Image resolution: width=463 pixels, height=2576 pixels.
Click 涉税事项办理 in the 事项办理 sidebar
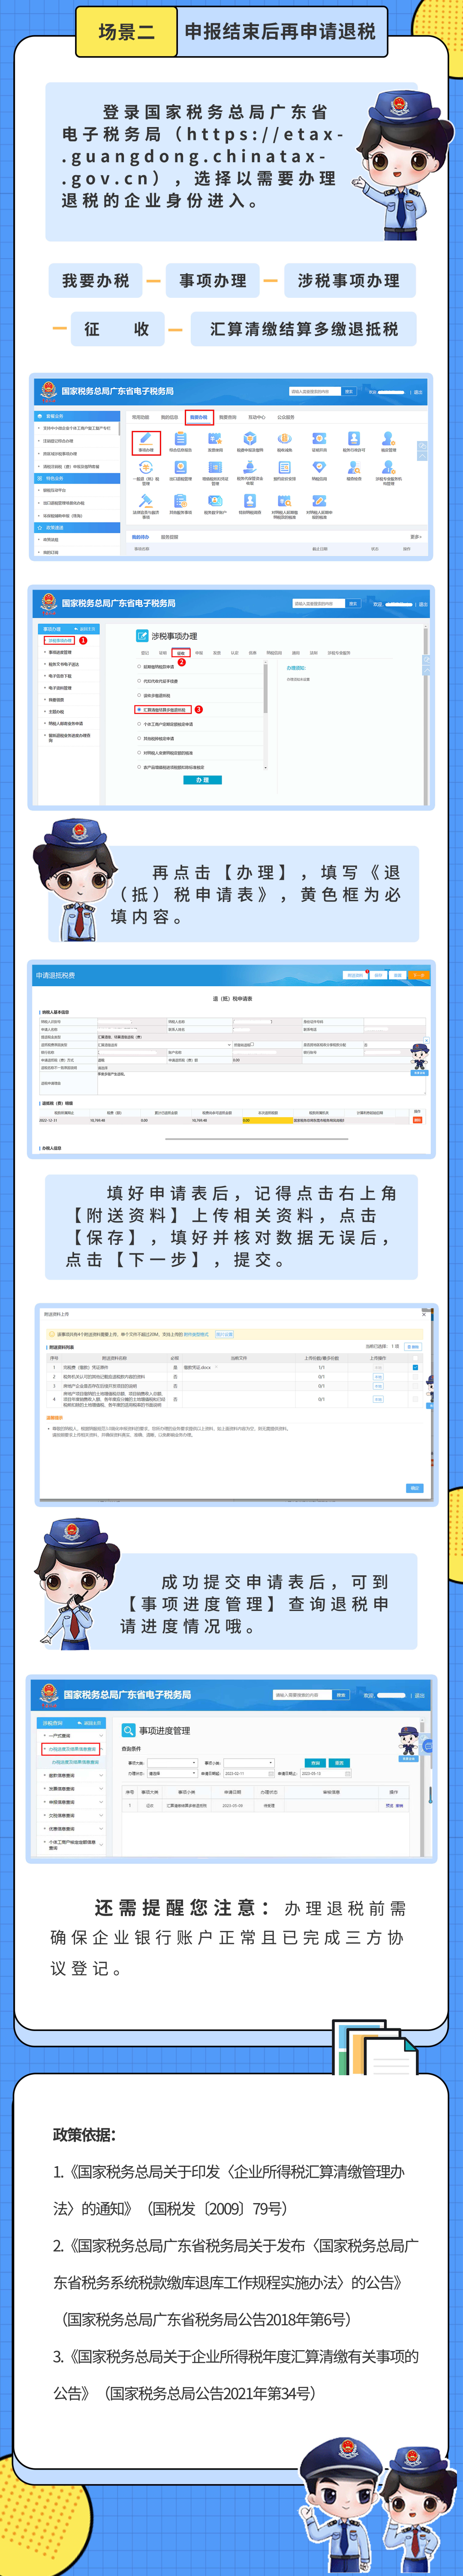click(x=60, y=640)
